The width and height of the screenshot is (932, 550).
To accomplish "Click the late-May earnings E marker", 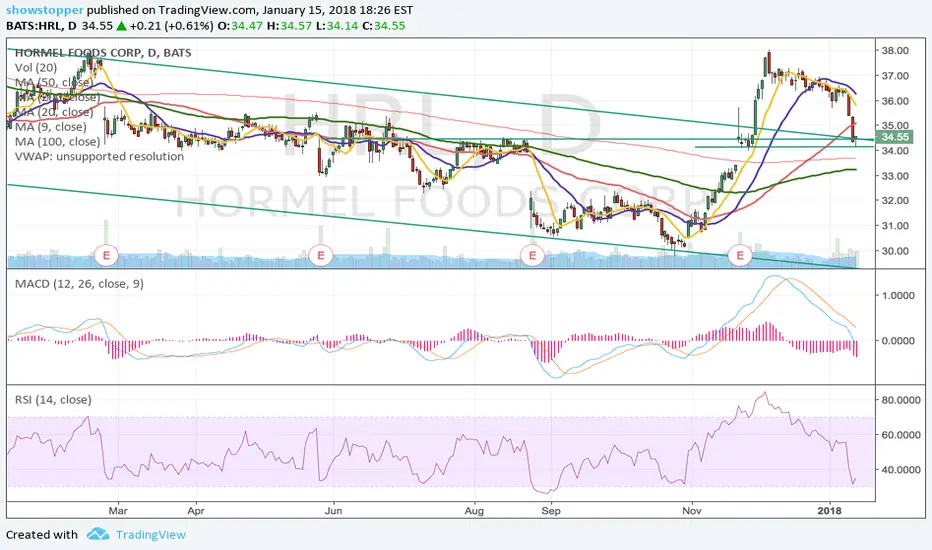I will tap(320, 256).
